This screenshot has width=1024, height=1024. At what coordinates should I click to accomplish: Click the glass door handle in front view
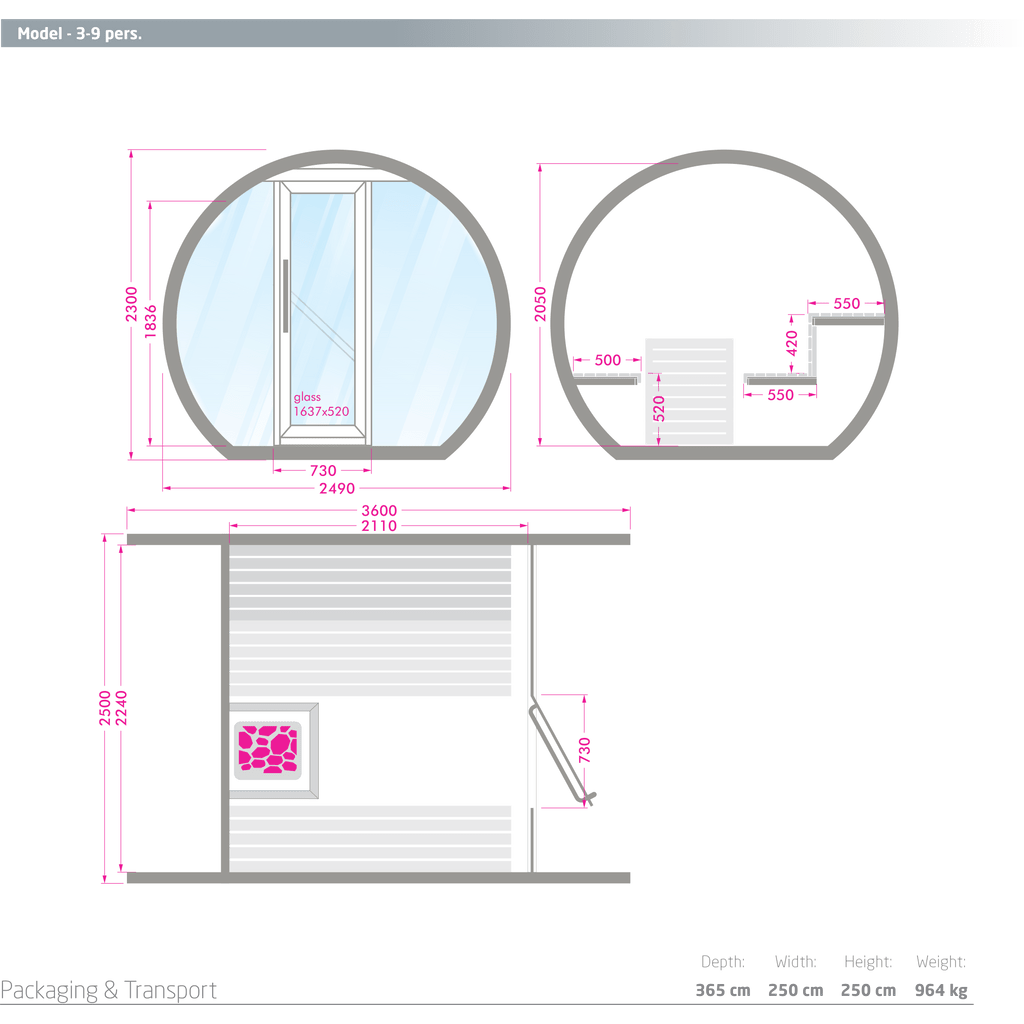286,297
